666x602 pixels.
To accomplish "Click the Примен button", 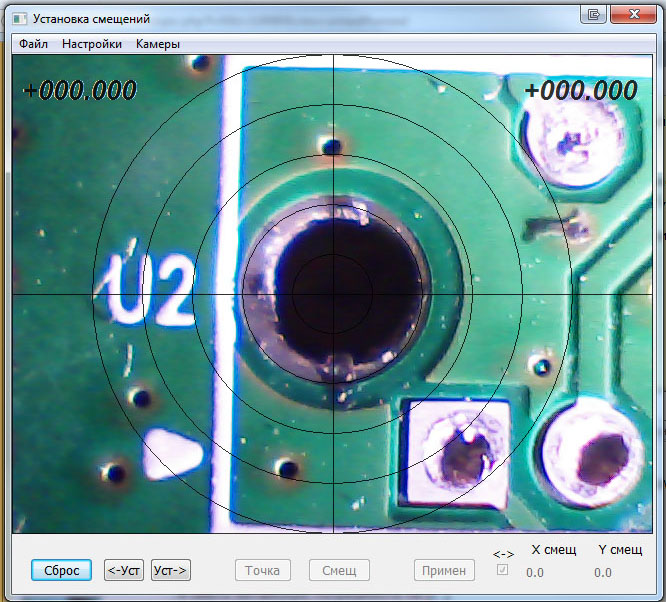I will point(444,570).
